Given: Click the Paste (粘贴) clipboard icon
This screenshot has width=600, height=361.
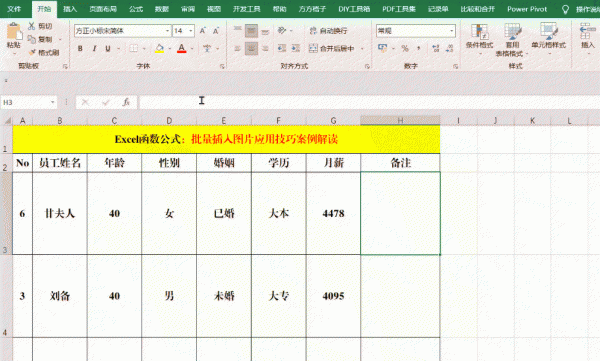Looking at the screenshot, I should point(14,31).
